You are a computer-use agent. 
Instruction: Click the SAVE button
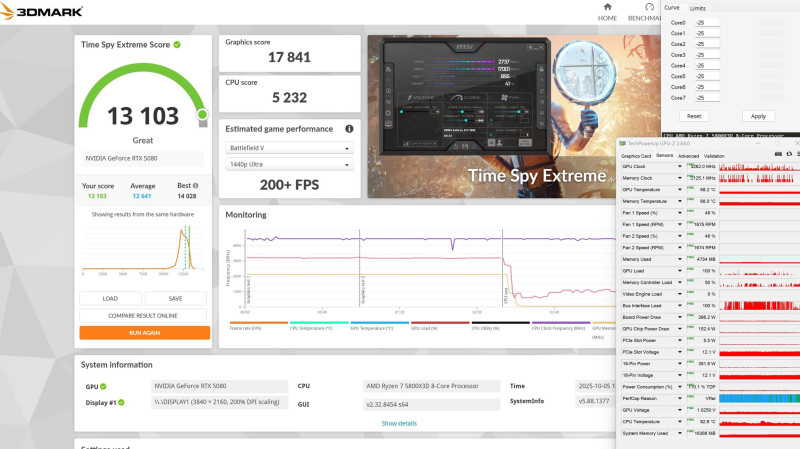point(176,298)
